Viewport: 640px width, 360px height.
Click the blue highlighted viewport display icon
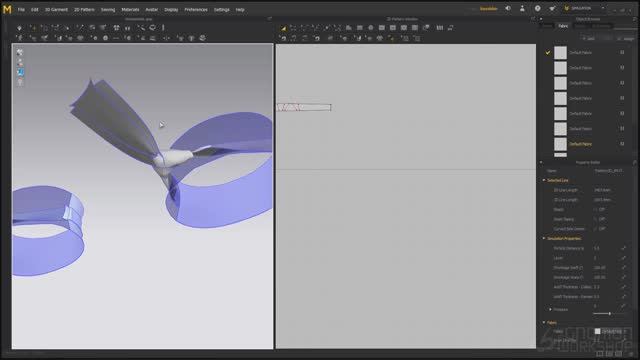(x=20, y=72)
